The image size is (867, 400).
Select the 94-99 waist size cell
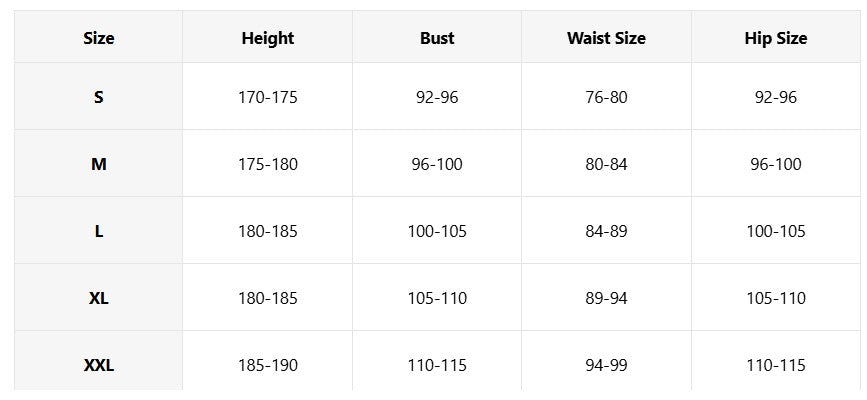(606, 362)
